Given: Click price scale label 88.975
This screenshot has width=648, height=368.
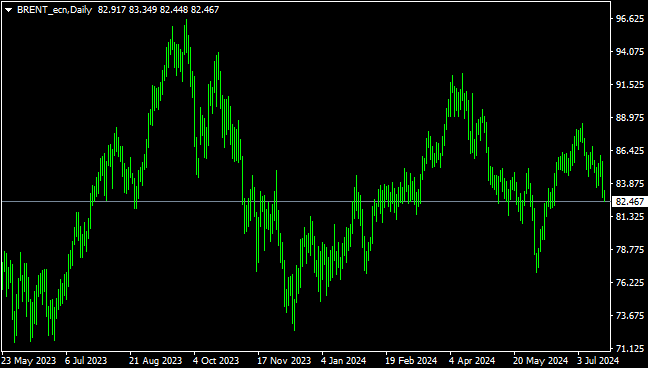Looking at the screenshot, I should click(630, 117).
